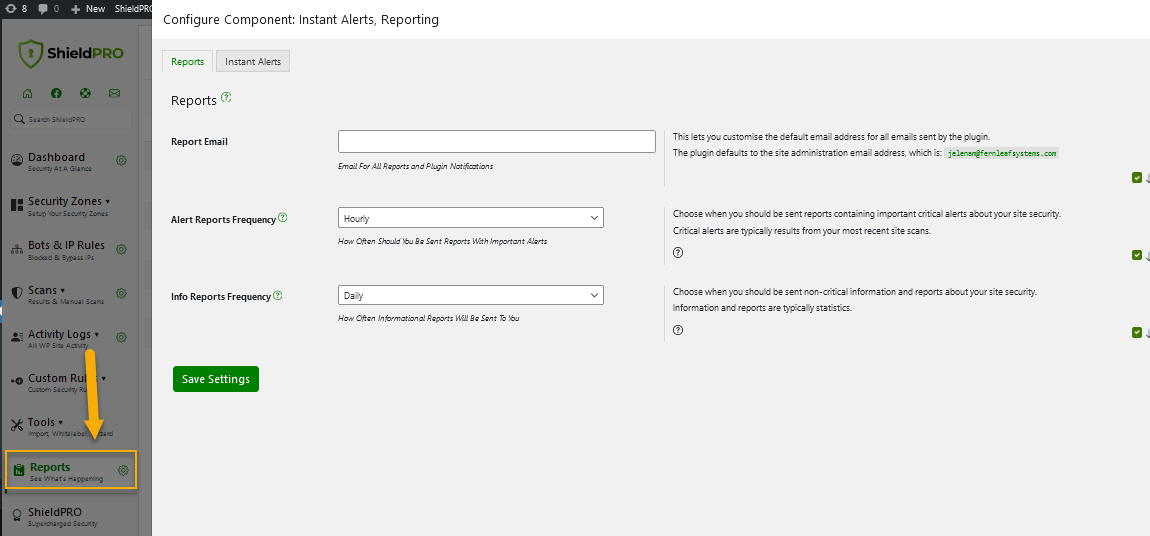Click the Save Settings button
The width and height of the screenshot is (1150, 536).
point(216,379)
